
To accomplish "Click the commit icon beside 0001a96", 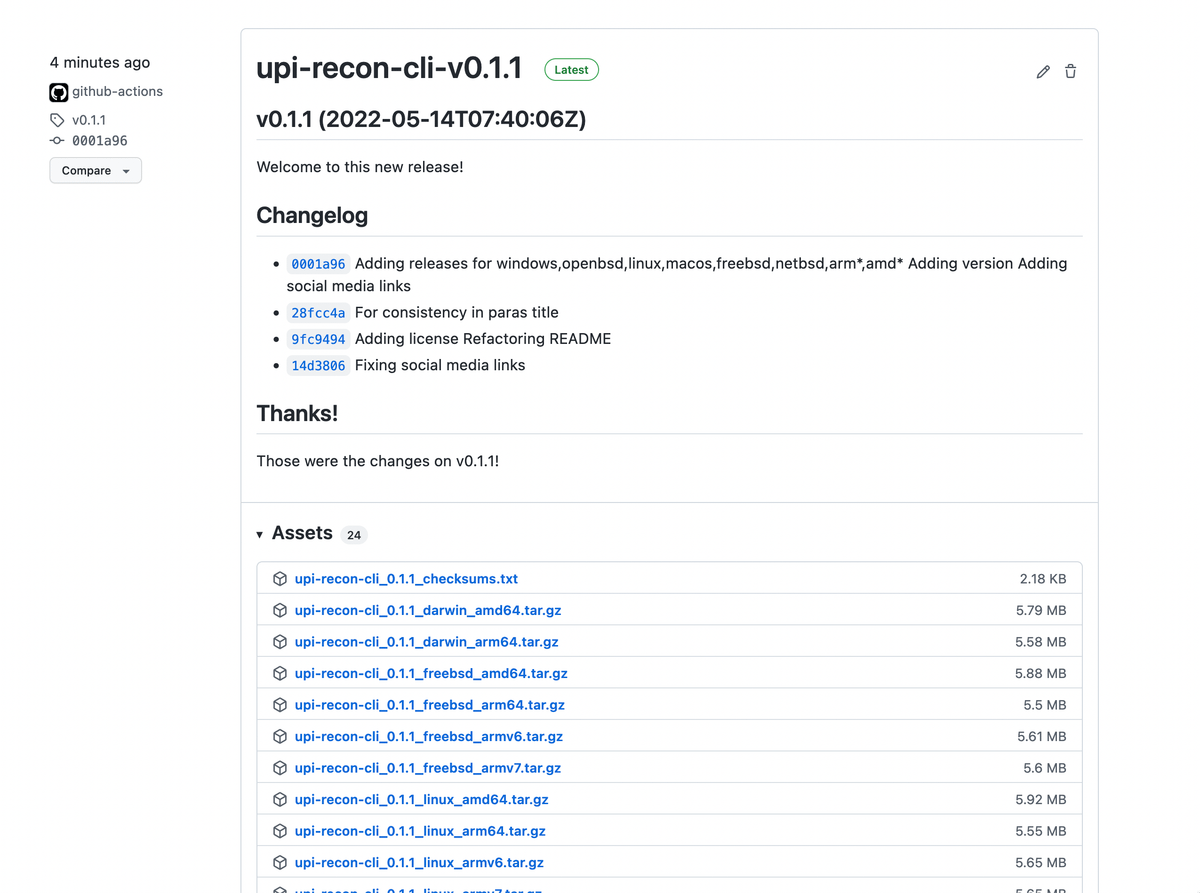I will [57, 141].
